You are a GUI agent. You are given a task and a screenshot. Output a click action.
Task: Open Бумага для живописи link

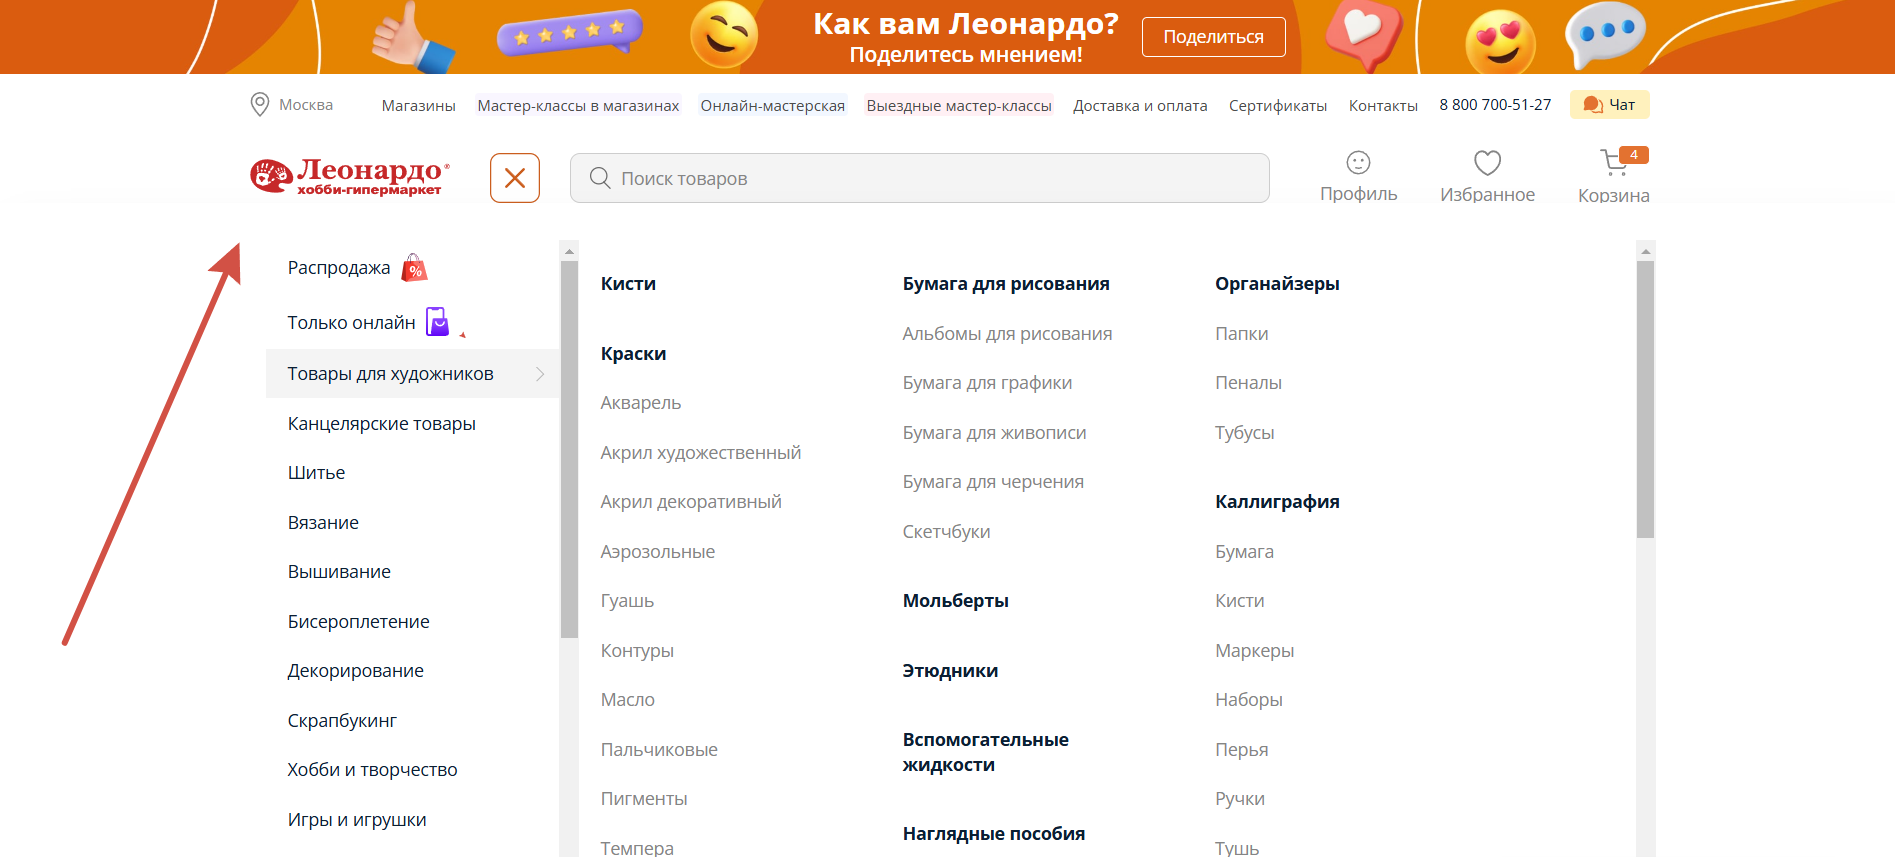pyautogui.click(x=994, y=433)
